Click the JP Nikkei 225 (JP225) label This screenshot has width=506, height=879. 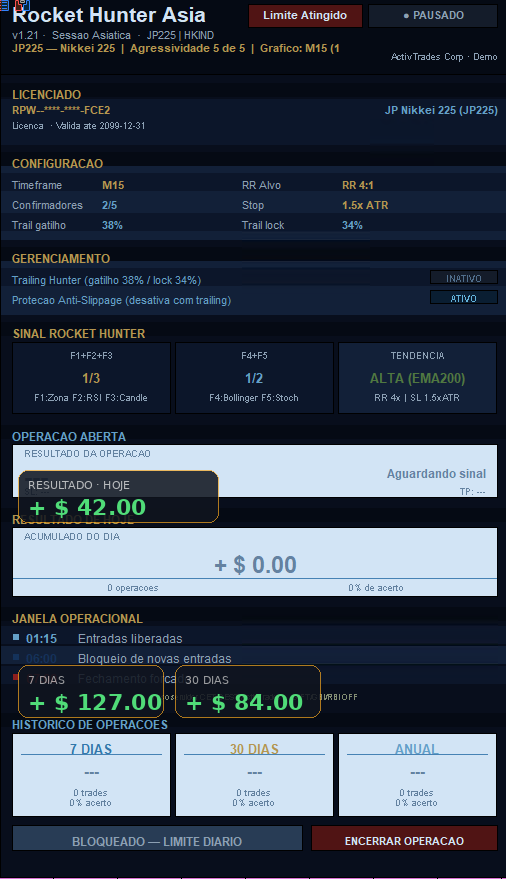tap(441, 110)
